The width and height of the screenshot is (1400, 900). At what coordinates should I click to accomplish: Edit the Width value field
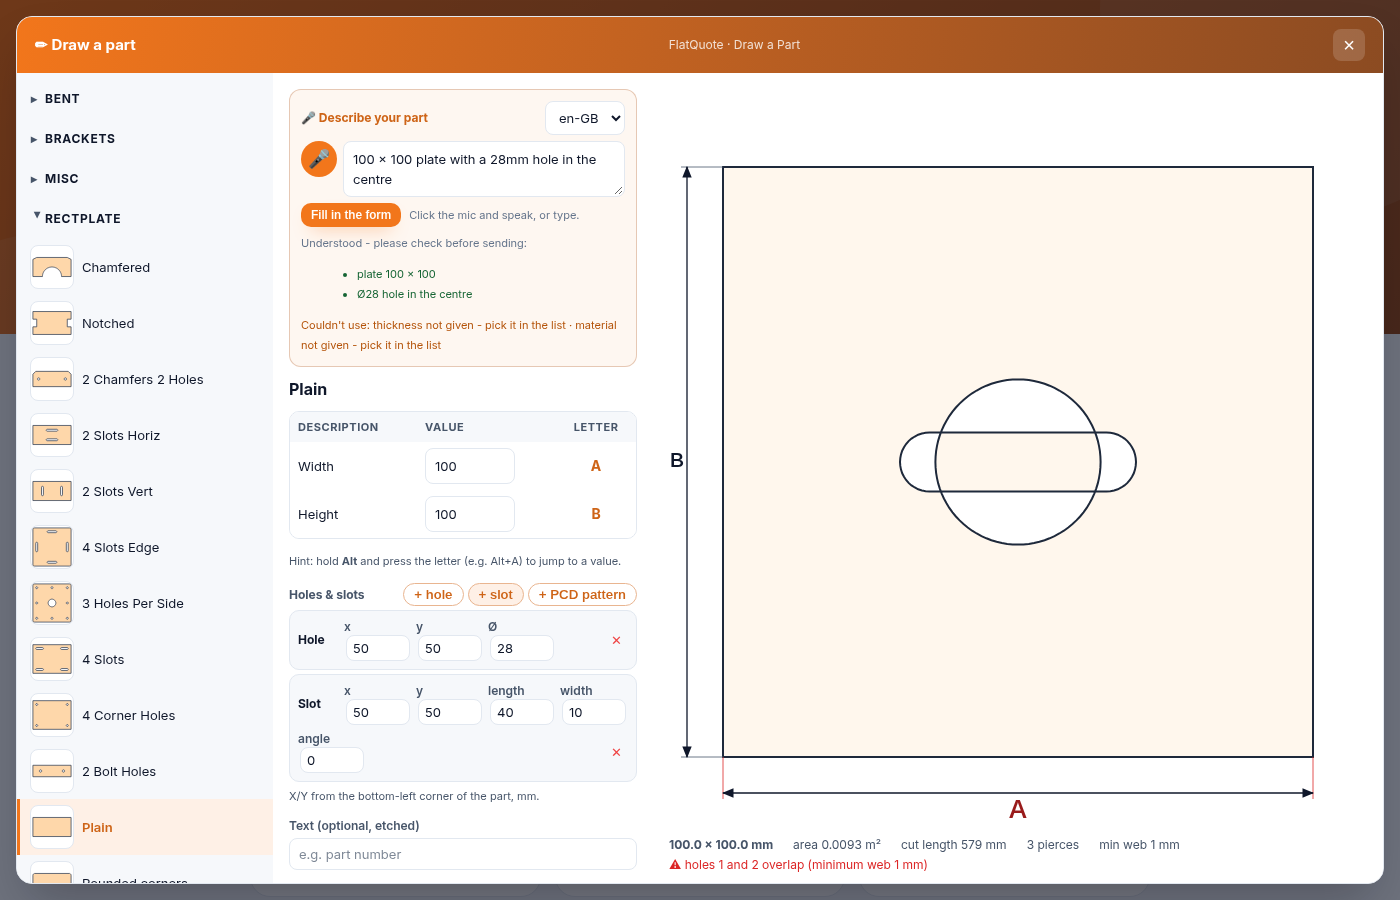(470, 466)
